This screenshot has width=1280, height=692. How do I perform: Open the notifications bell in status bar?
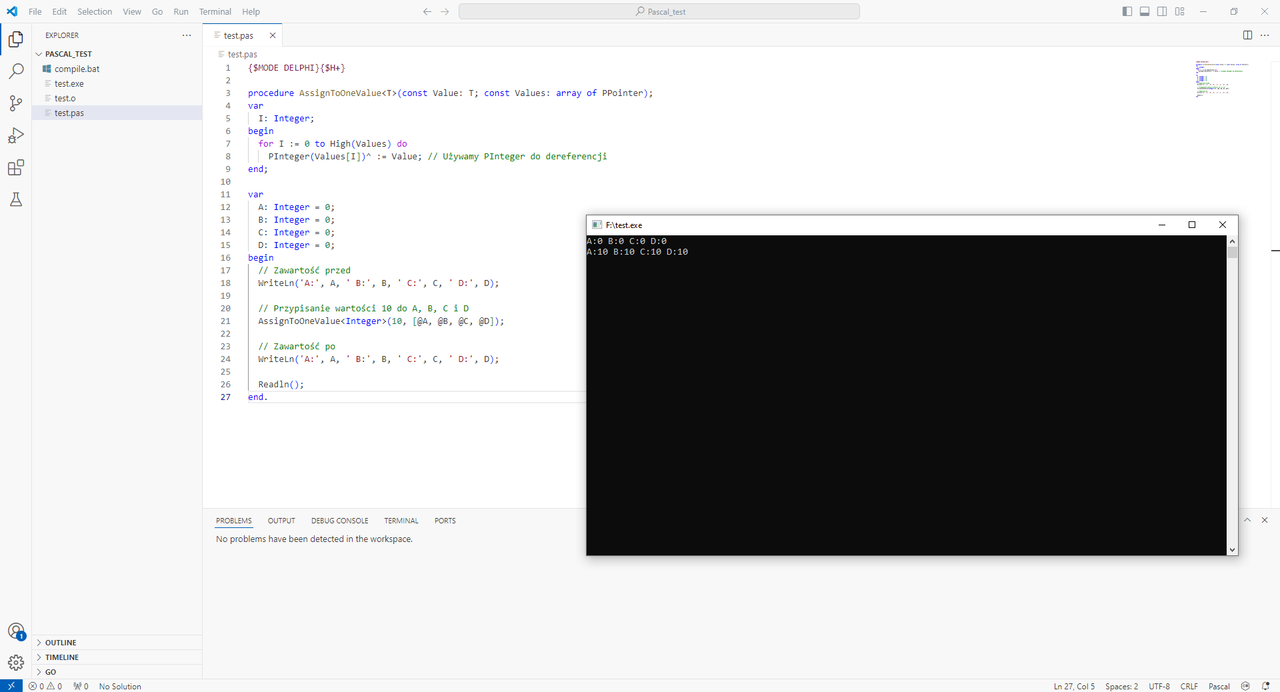[x=1264, y=686]
